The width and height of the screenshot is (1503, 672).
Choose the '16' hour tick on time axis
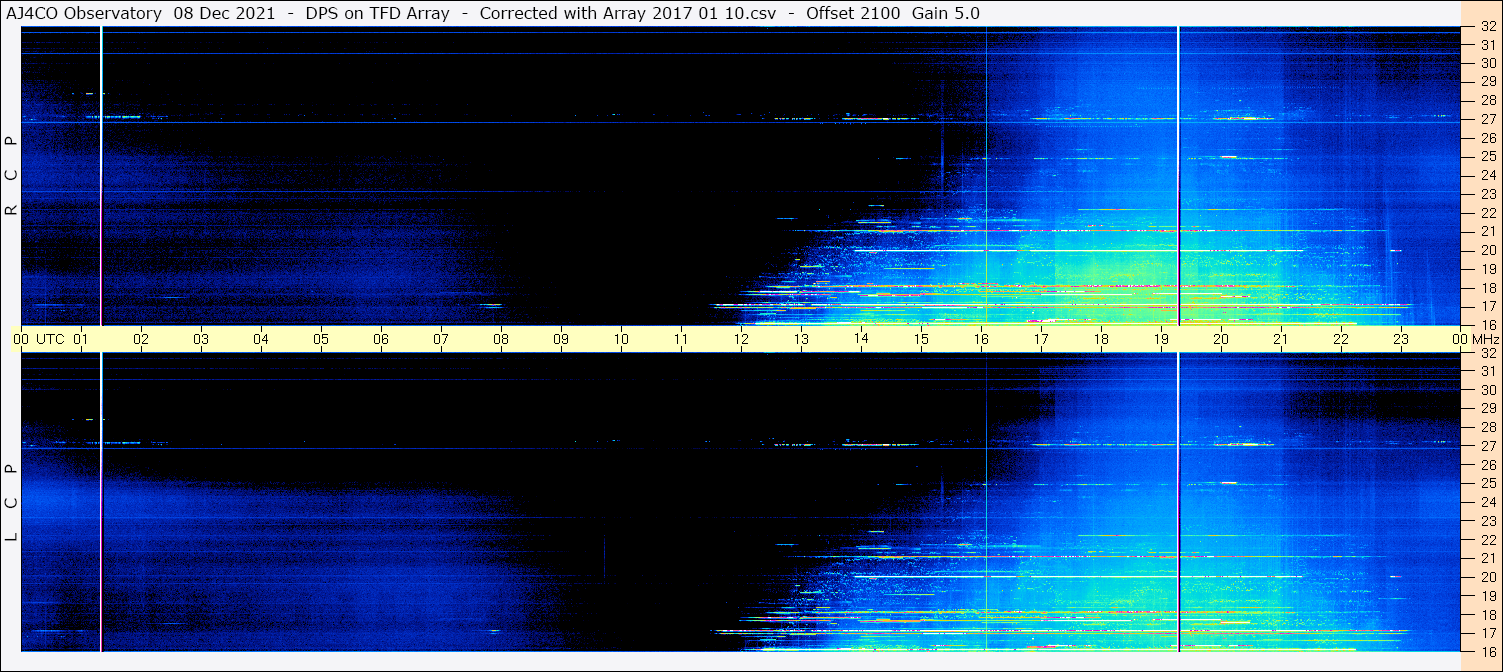(981, 339)
